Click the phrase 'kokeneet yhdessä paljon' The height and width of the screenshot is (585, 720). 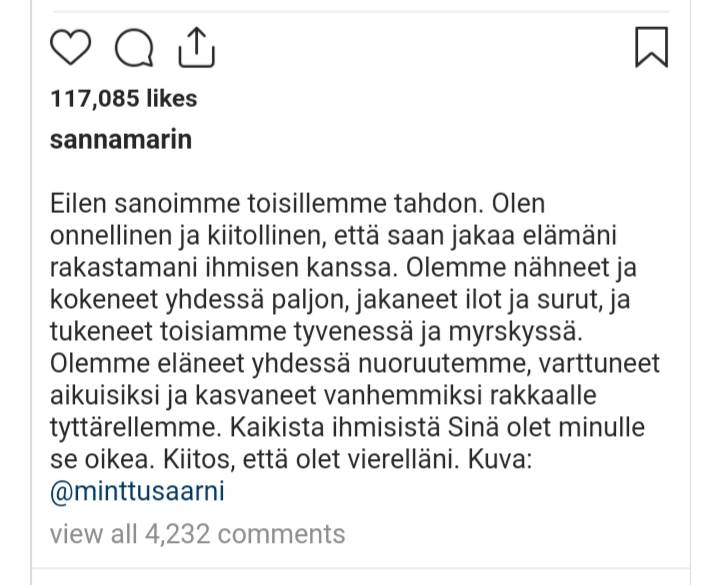point(184,300)
